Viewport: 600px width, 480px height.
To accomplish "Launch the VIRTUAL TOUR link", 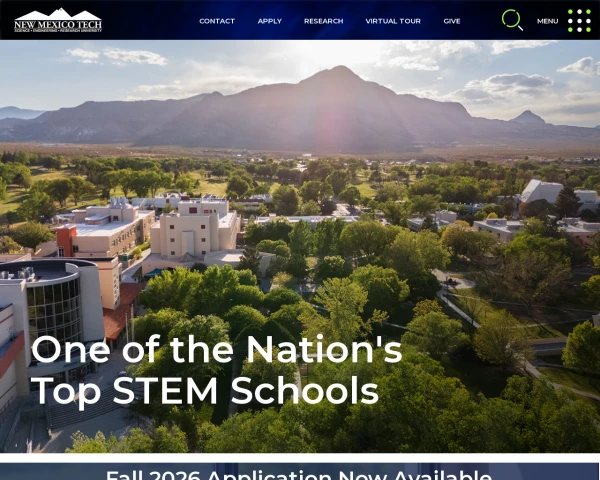I will pos(393,21).
